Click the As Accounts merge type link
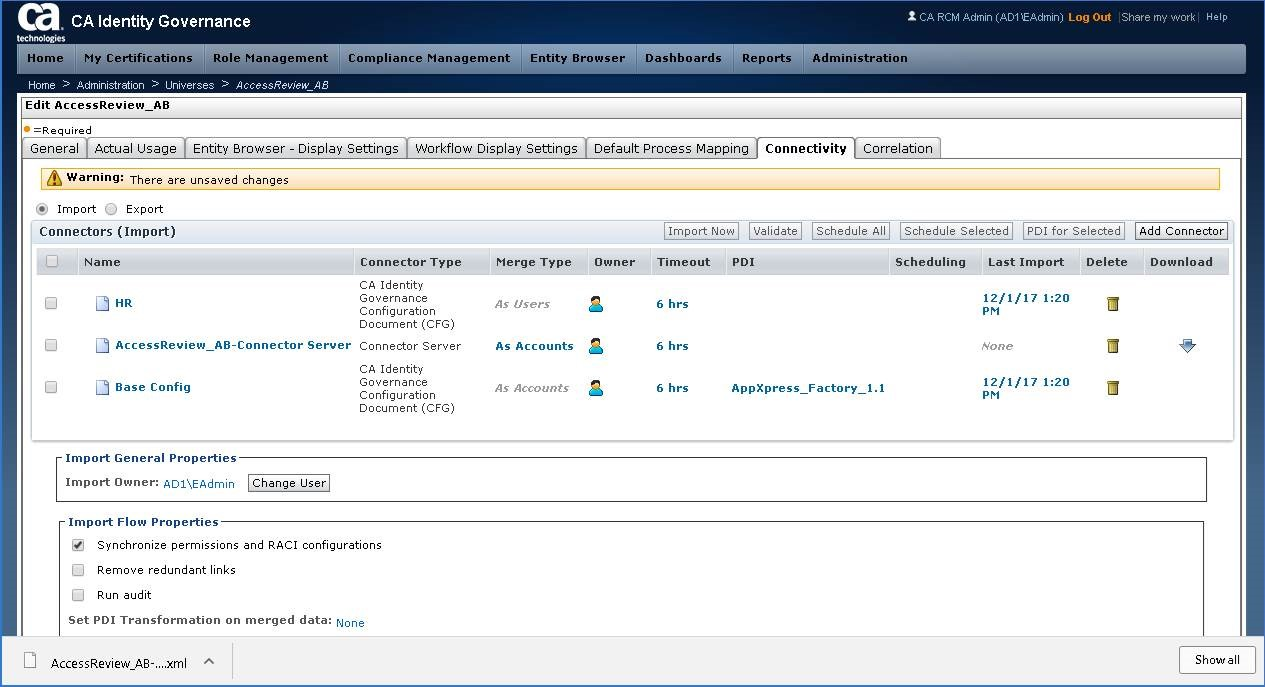The image size is (1265, 687). (535, 346)
